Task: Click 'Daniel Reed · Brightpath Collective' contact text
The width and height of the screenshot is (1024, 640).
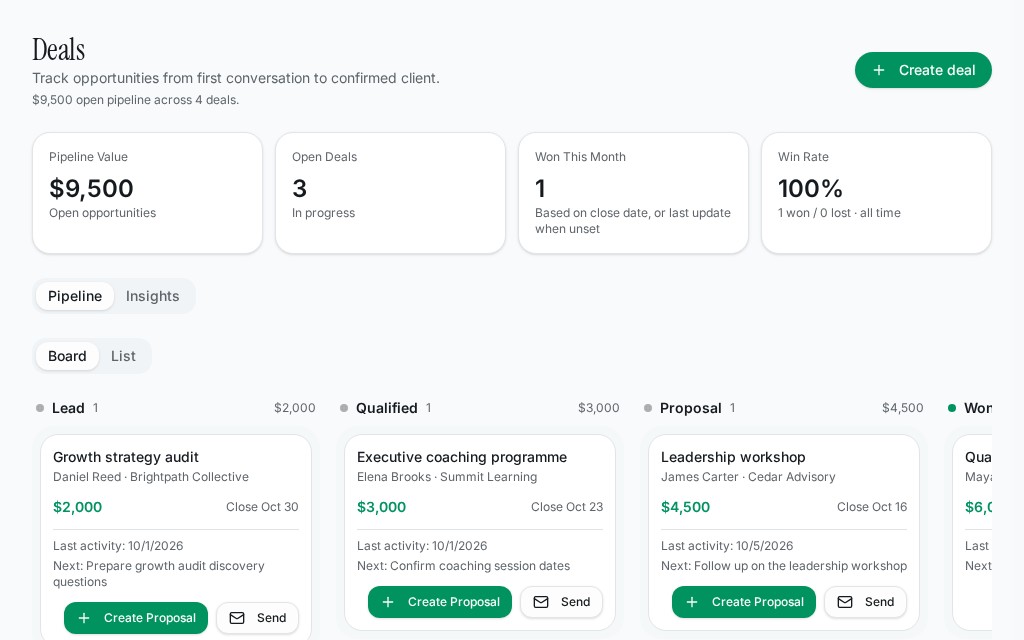Action: click(x=151, y=477)
